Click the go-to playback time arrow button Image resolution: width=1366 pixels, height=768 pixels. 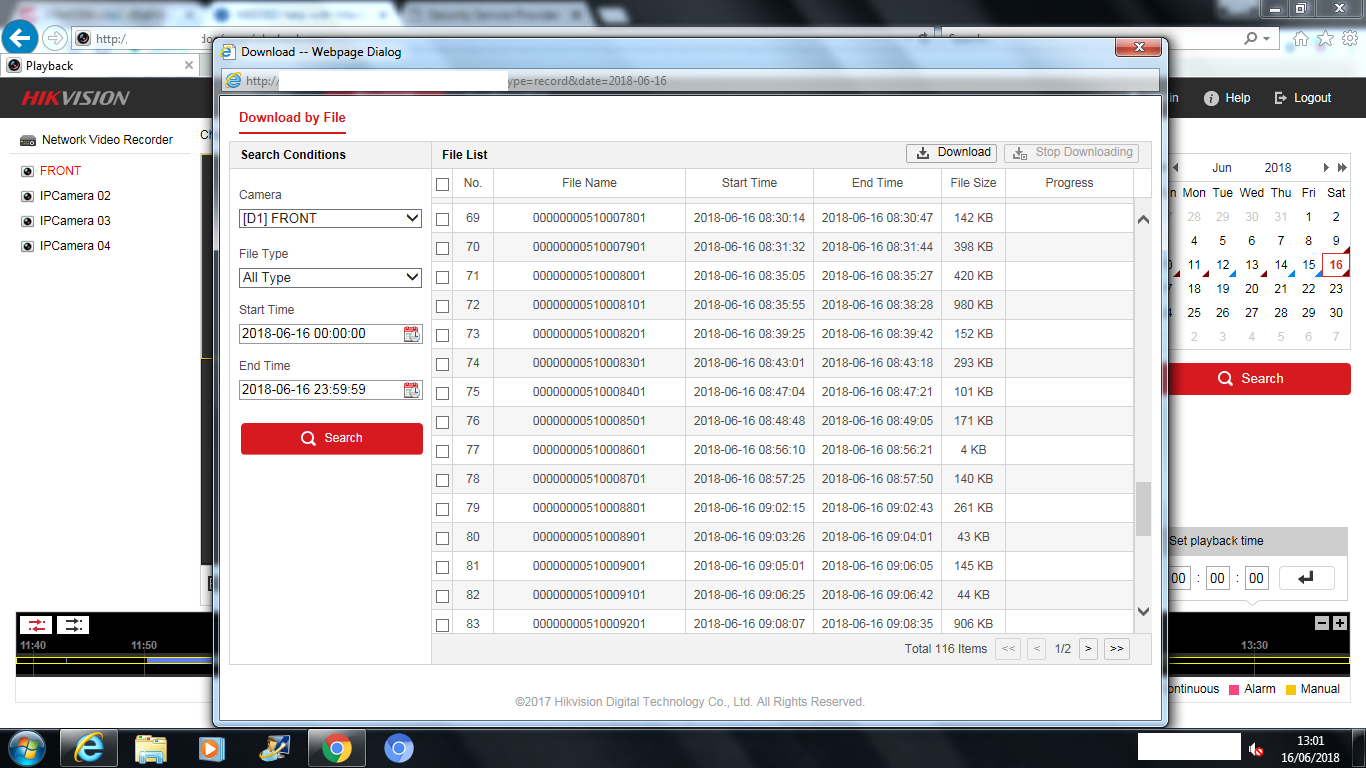pyautogui.click(x=1306, y=578)
